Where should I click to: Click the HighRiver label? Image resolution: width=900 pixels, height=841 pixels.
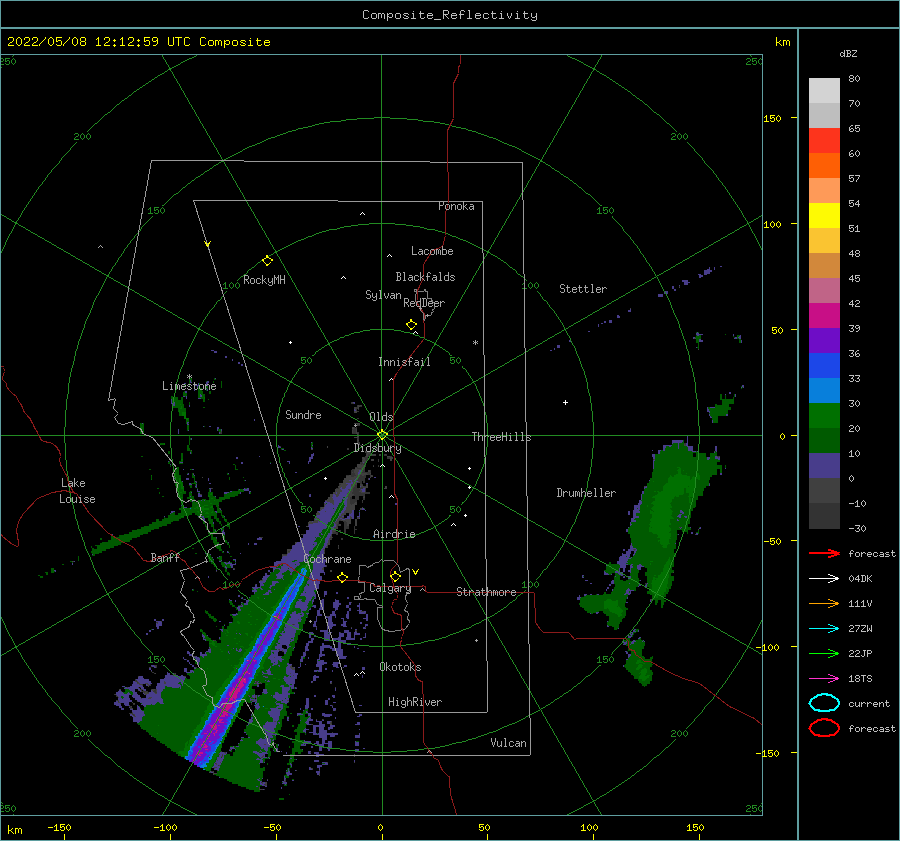pos(415,702)
